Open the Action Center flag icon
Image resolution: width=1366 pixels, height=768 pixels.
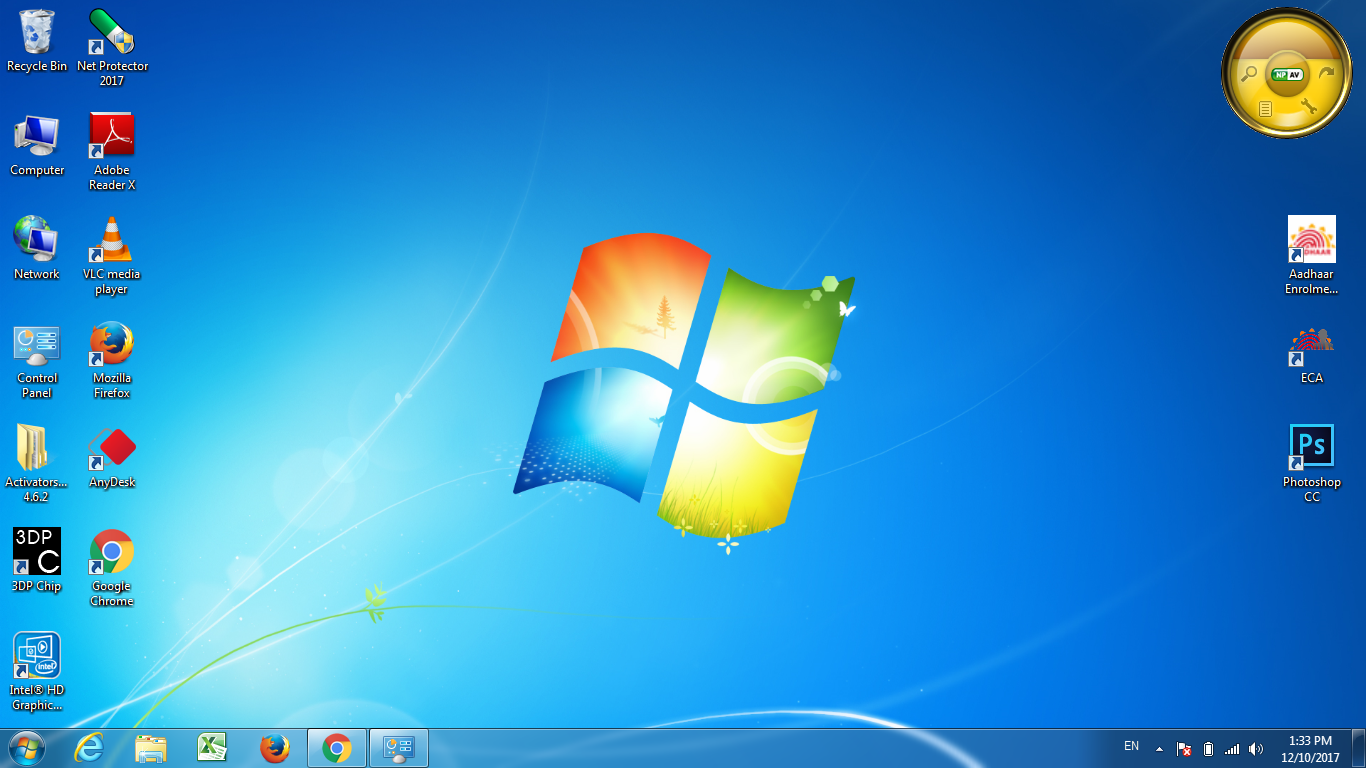[1184, 749]
